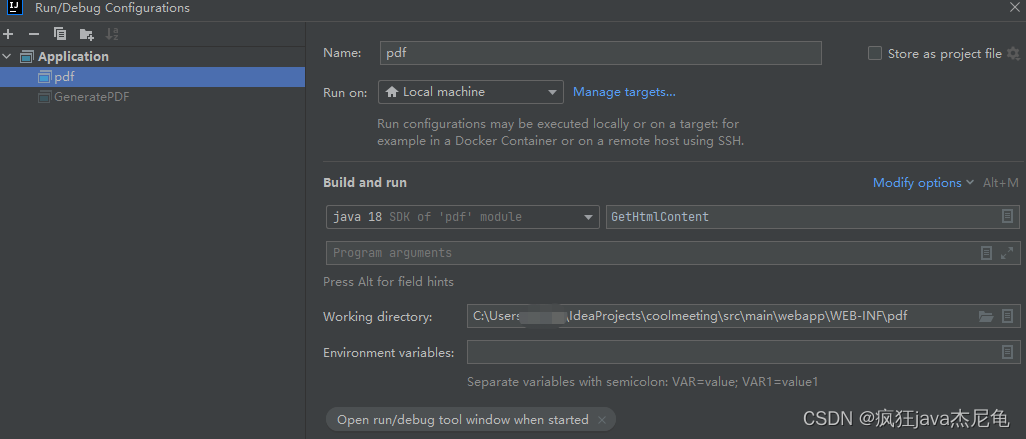Select the GeneratePDF configuration

(91, 97)
